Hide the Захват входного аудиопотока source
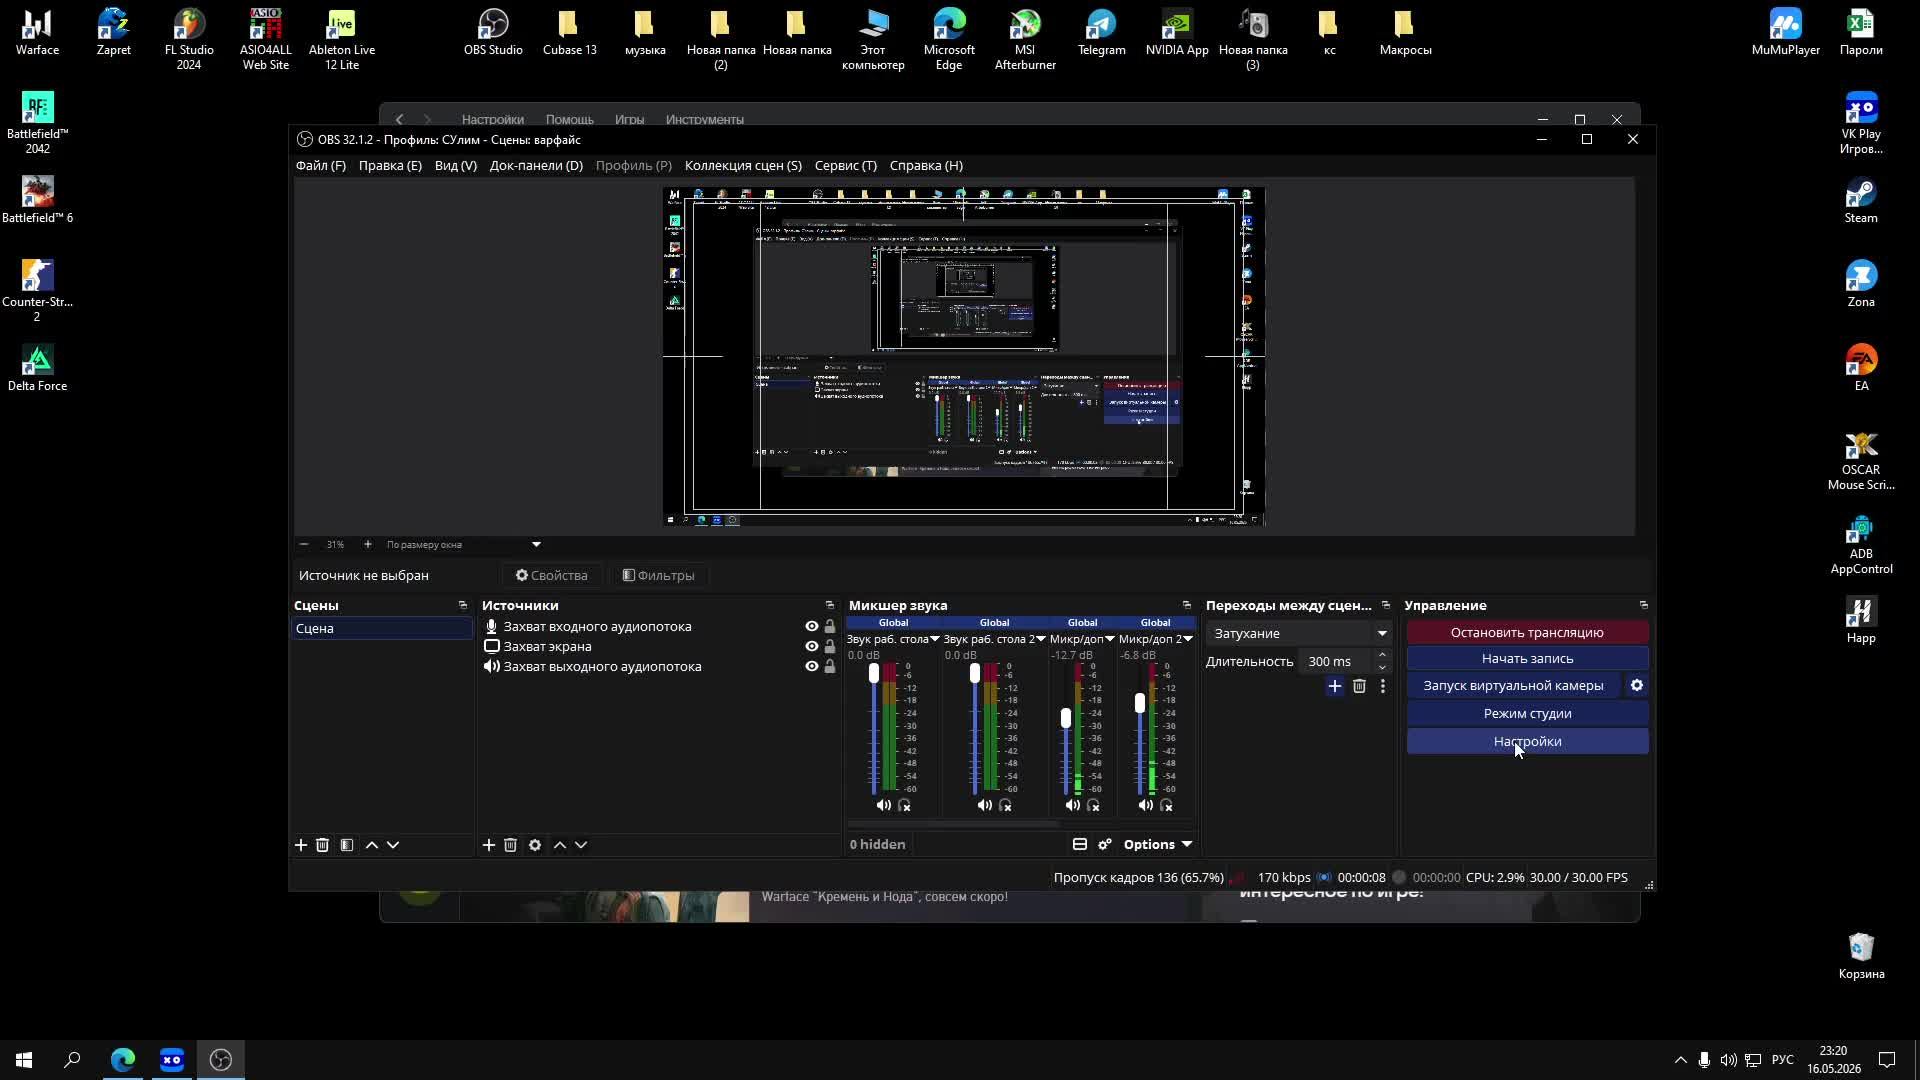Screen dimensions: 1920x1080 (812, 627)
